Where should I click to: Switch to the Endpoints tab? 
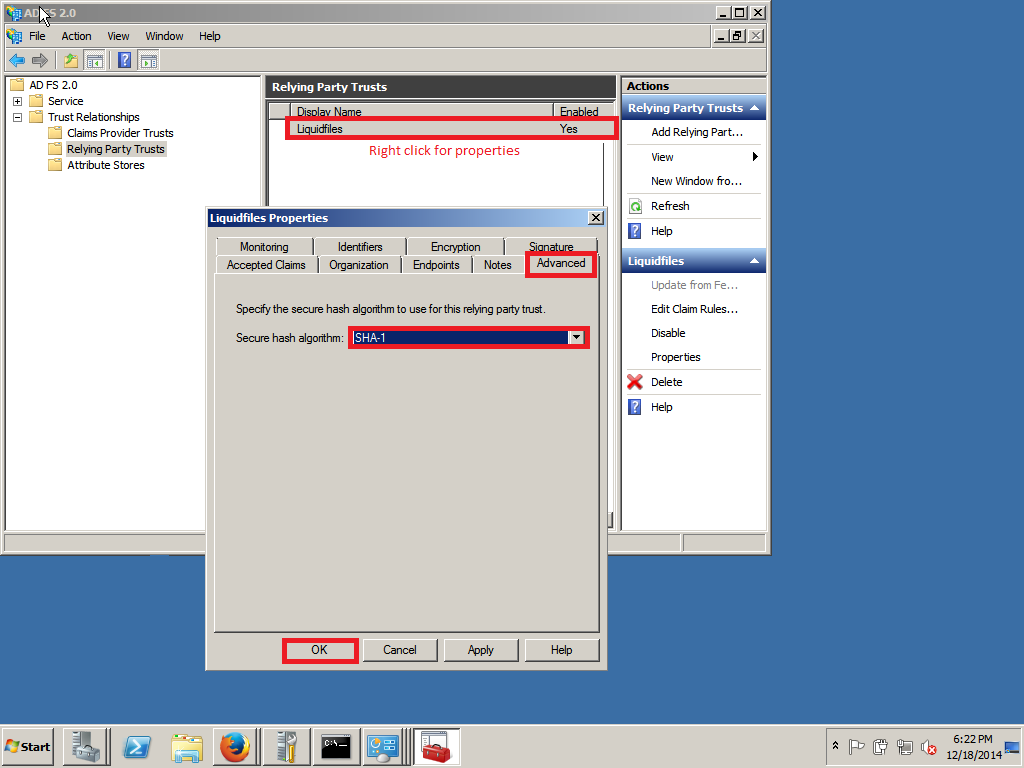pyautogui.click(x=436, y=264)
